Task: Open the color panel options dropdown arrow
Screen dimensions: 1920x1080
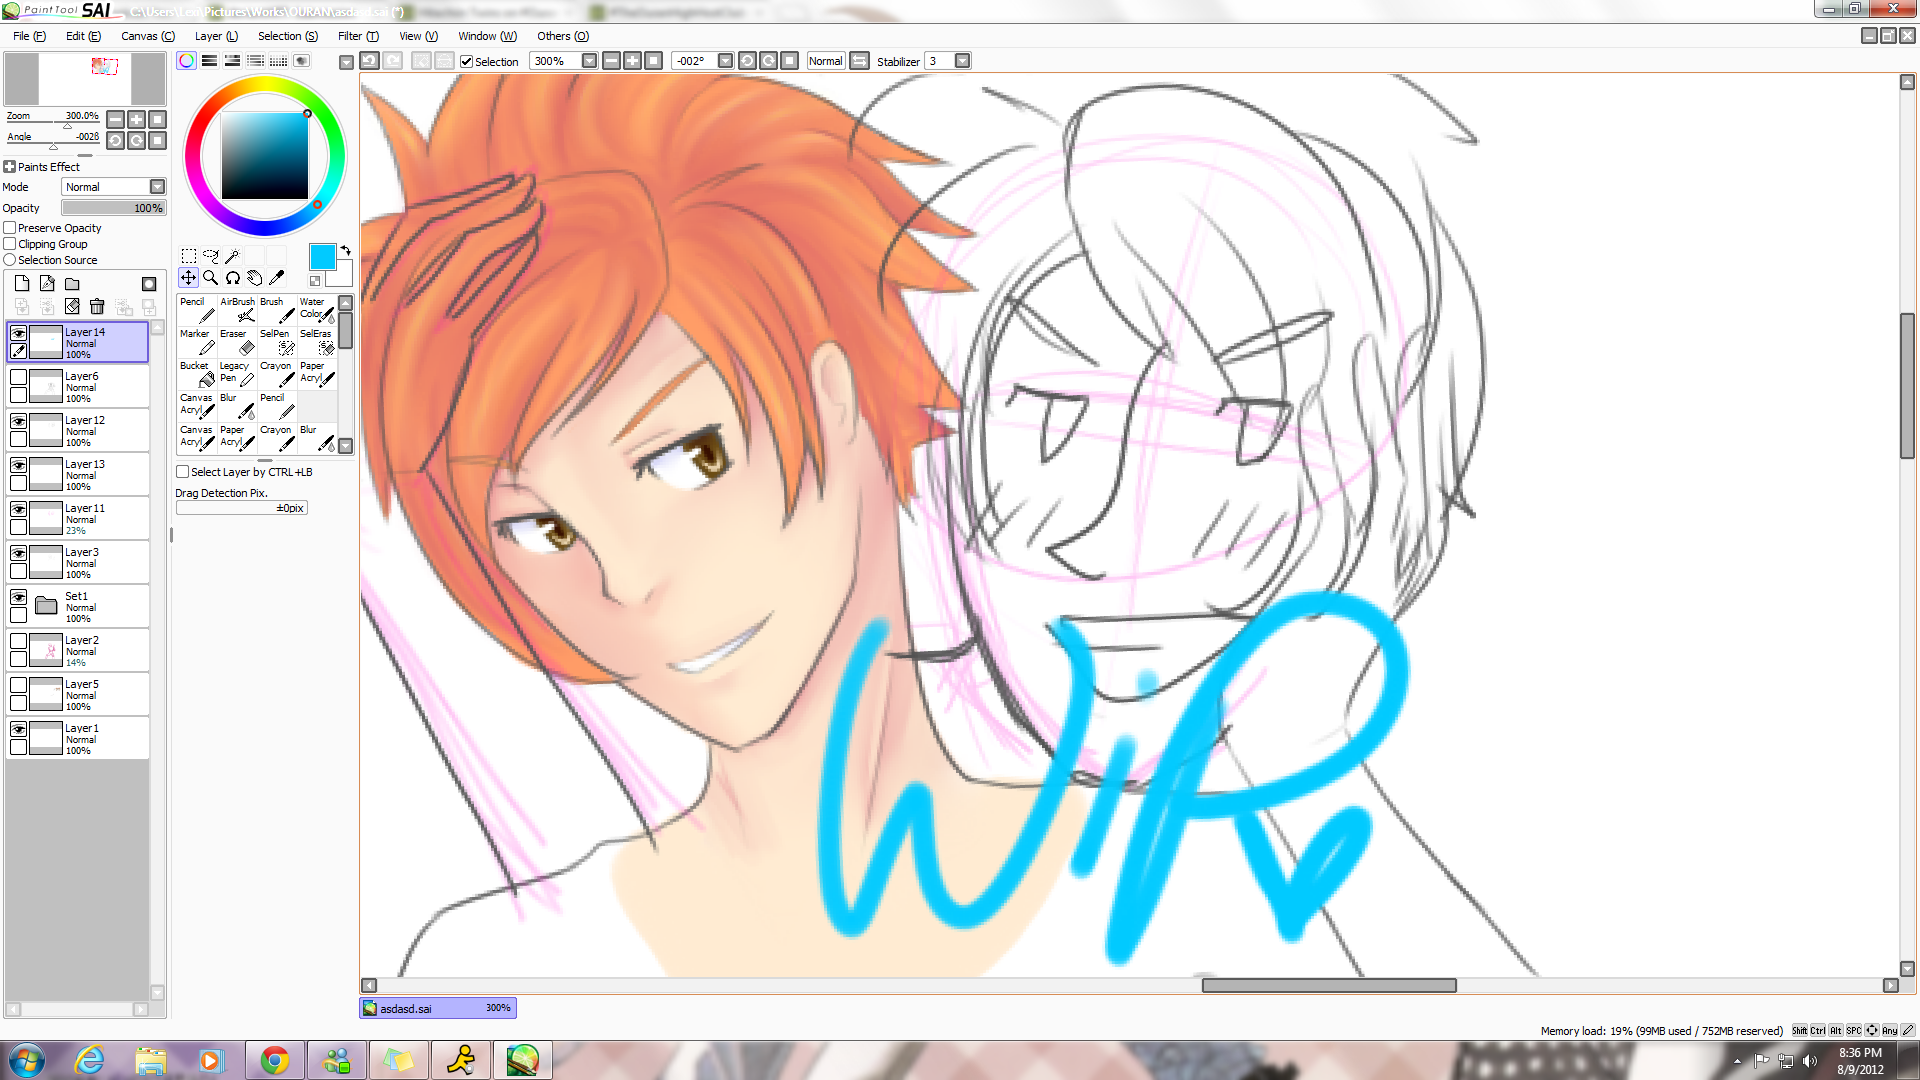Action: click(x=346, y=62)
